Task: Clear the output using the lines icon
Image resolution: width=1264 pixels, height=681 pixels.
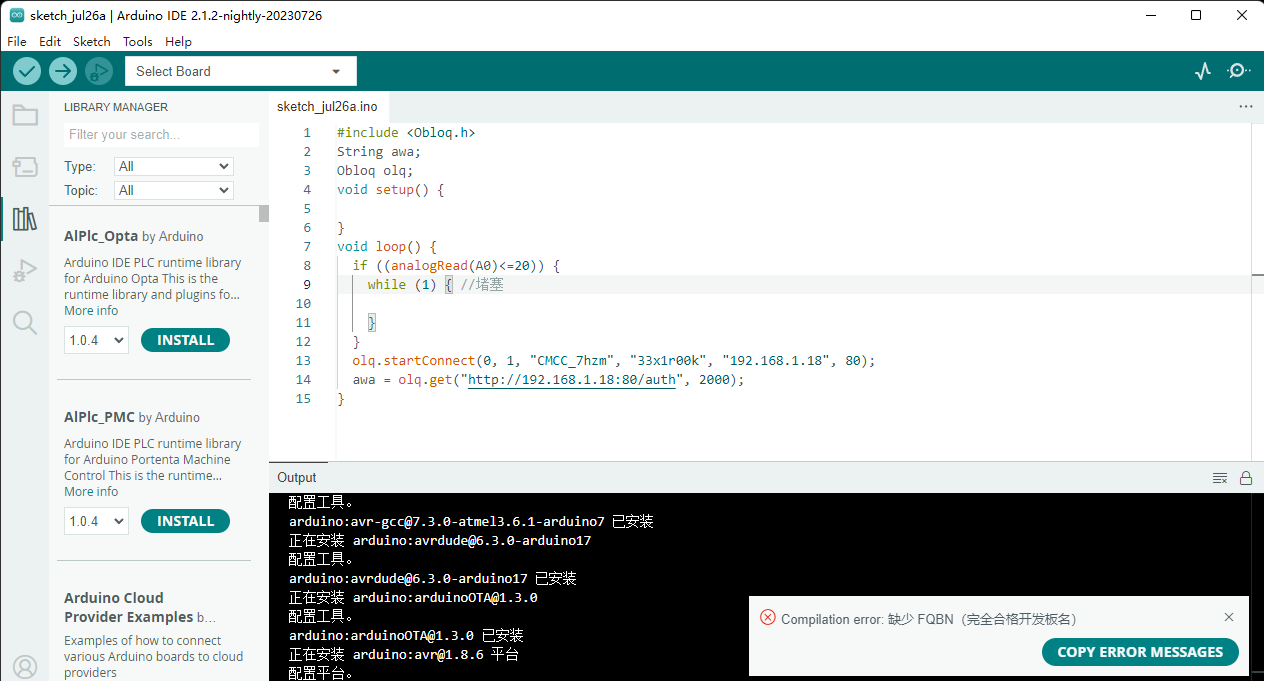Action: (1220, 478)
